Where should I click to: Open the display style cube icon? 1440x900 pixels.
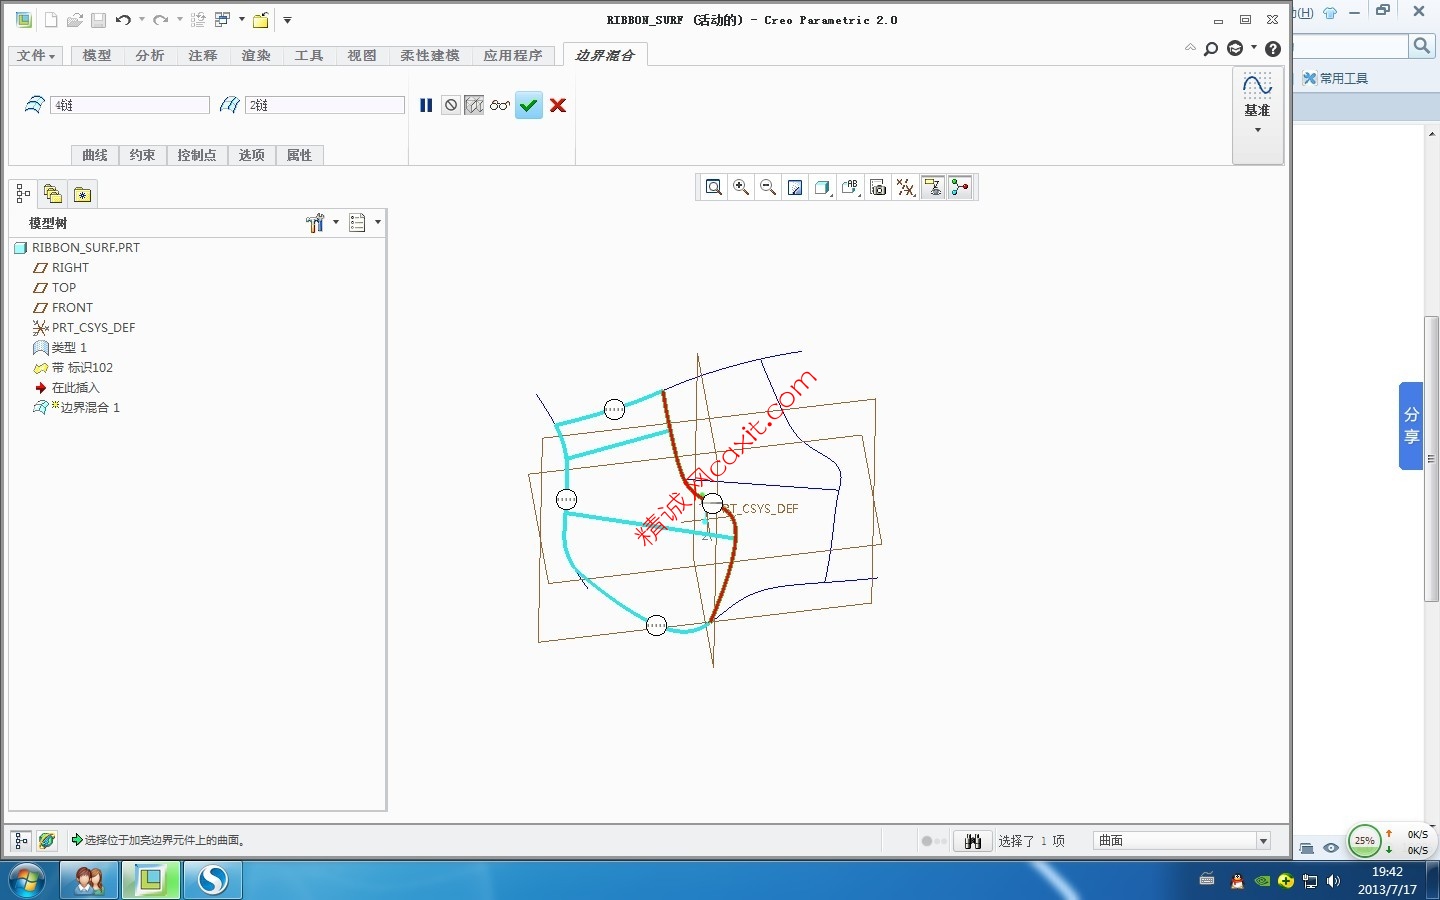823,187
